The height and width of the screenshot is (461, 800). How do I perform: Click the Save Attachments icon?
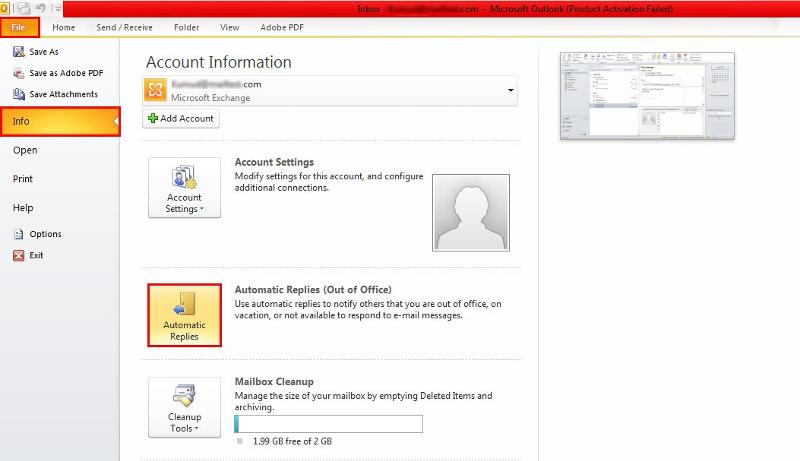[19, 94]
